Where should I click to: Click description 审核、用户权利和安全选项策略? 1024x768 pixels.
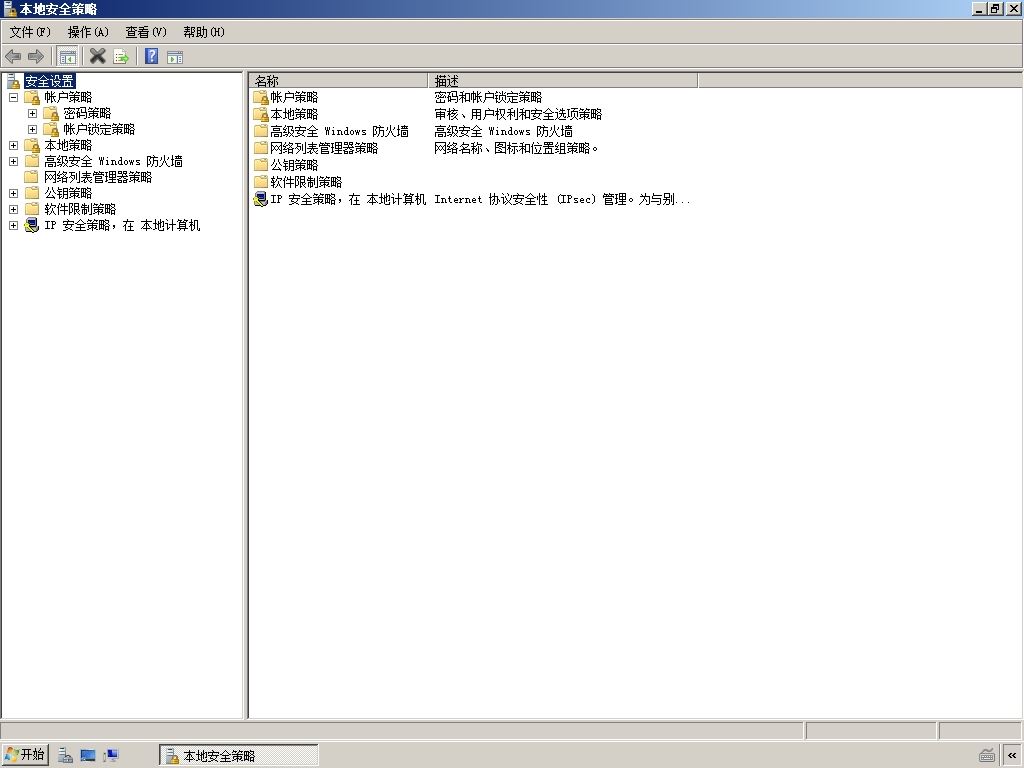[x=518, y=114]
